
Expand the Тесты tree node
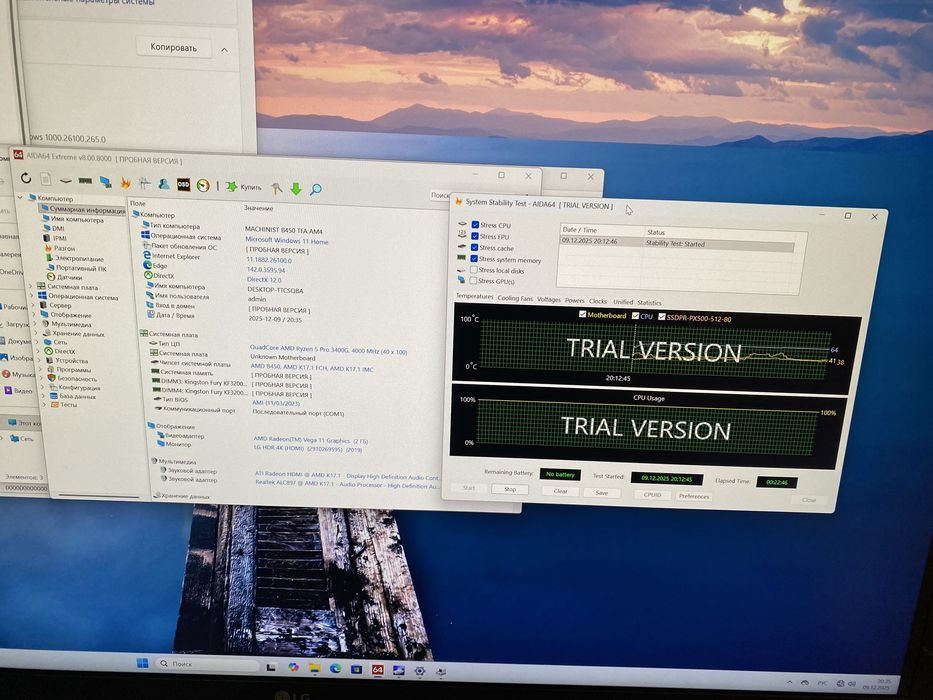click(x=45, y=405)
